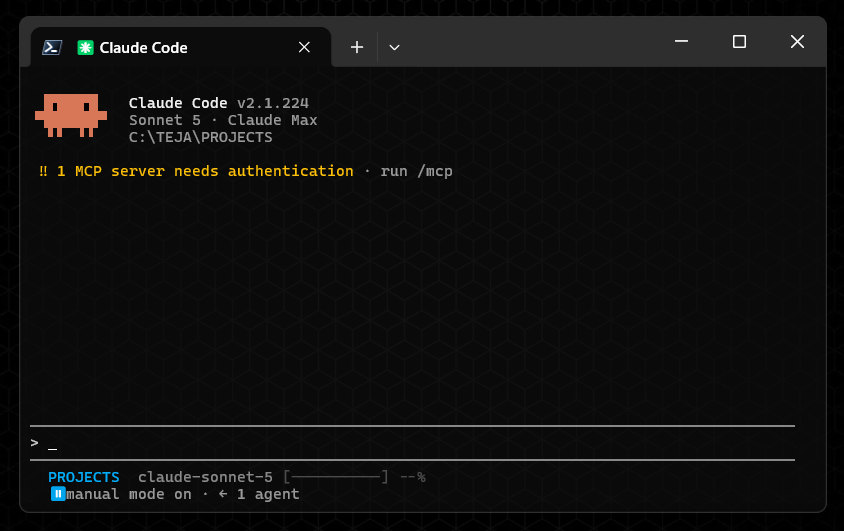Screen dimensions: 844x531
Task: Maximize the terminal window
Action: tap(739, 41)
